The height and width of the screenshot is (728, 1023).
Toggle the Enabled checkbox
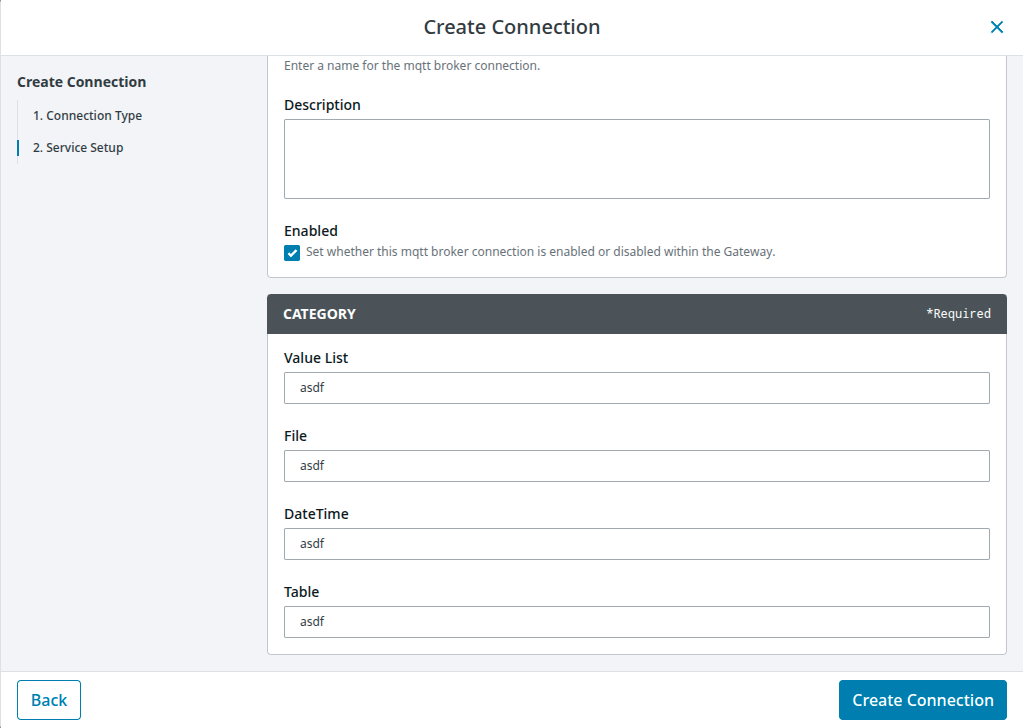pyautogui.click(x=292, y=253)
